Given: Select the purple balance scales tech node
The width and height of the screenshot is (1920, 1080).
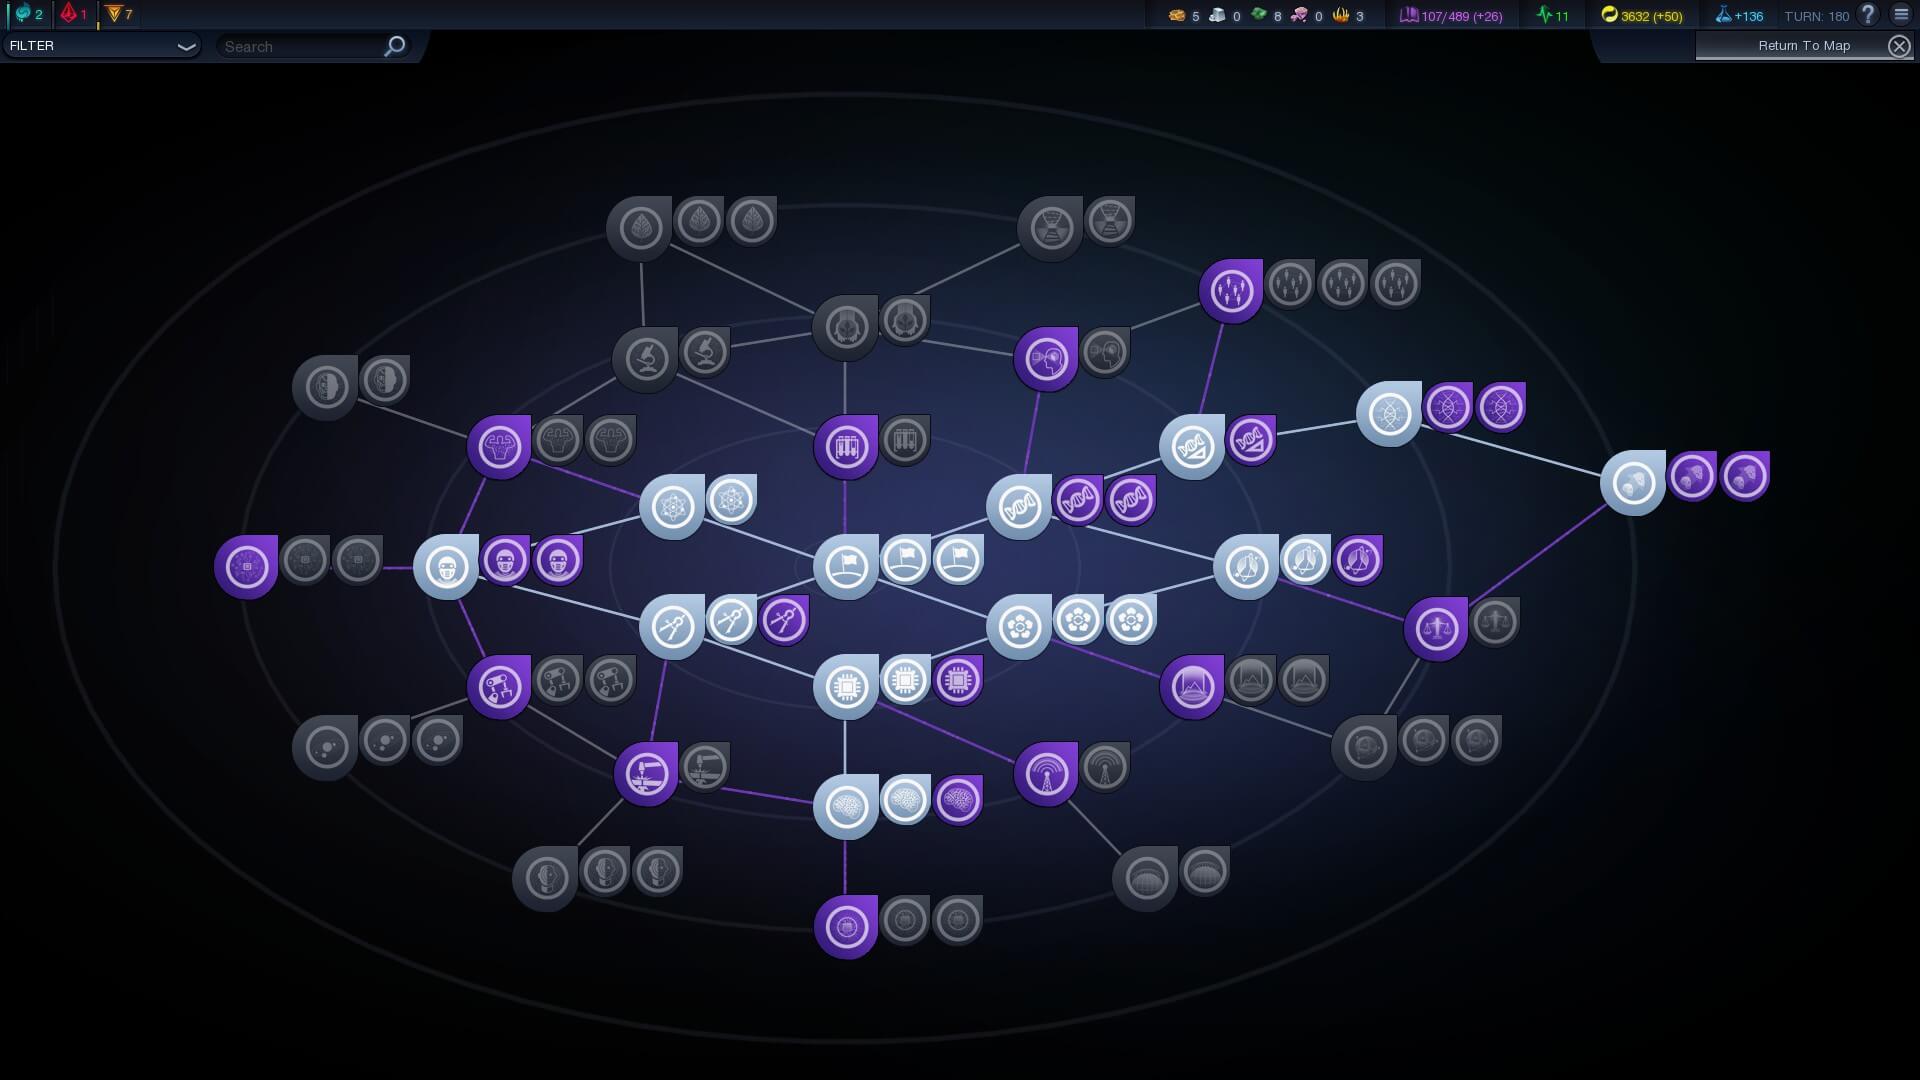Looking at the screenshot, I should [1436, 629].
